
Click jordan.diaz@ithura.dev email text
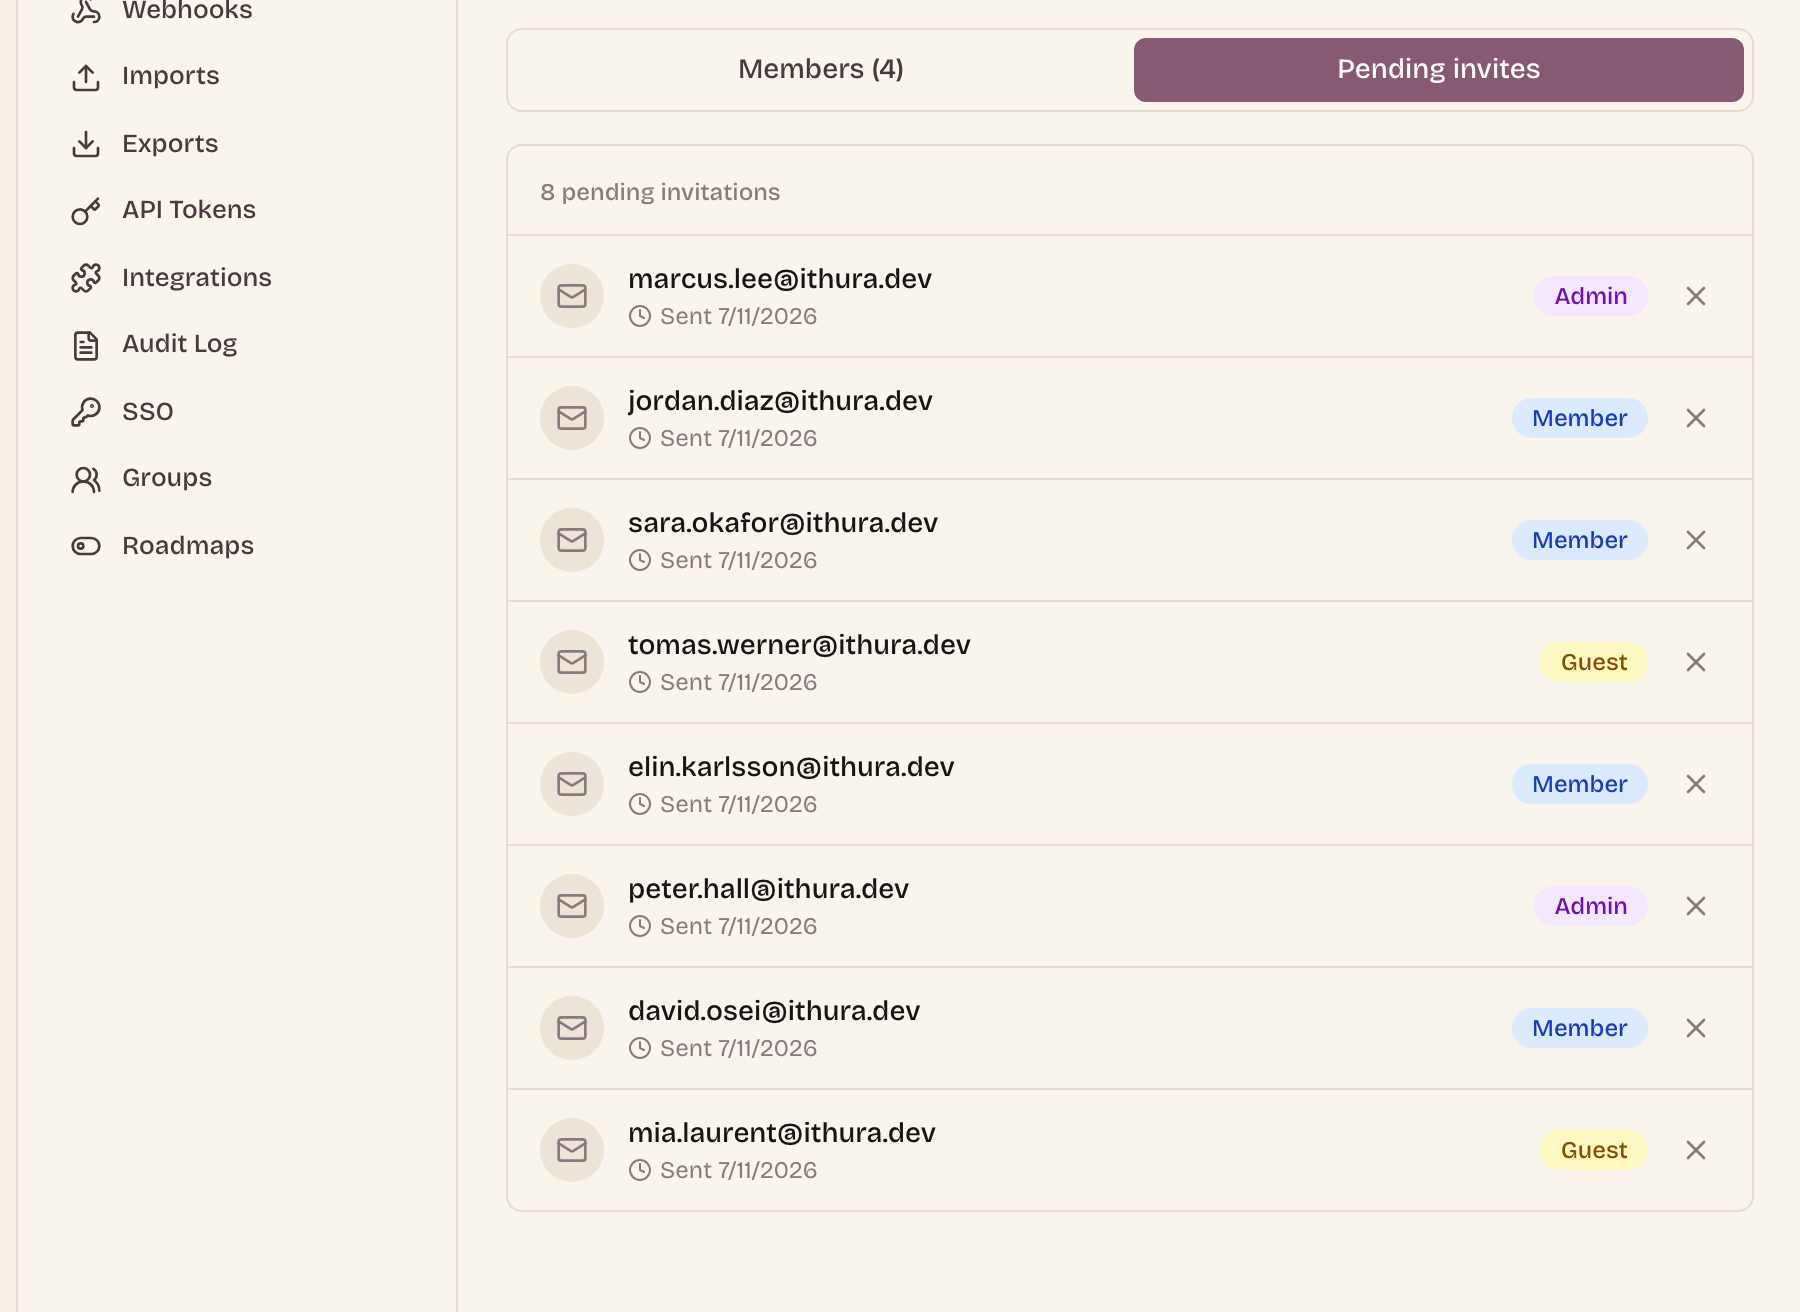(780, 401)
